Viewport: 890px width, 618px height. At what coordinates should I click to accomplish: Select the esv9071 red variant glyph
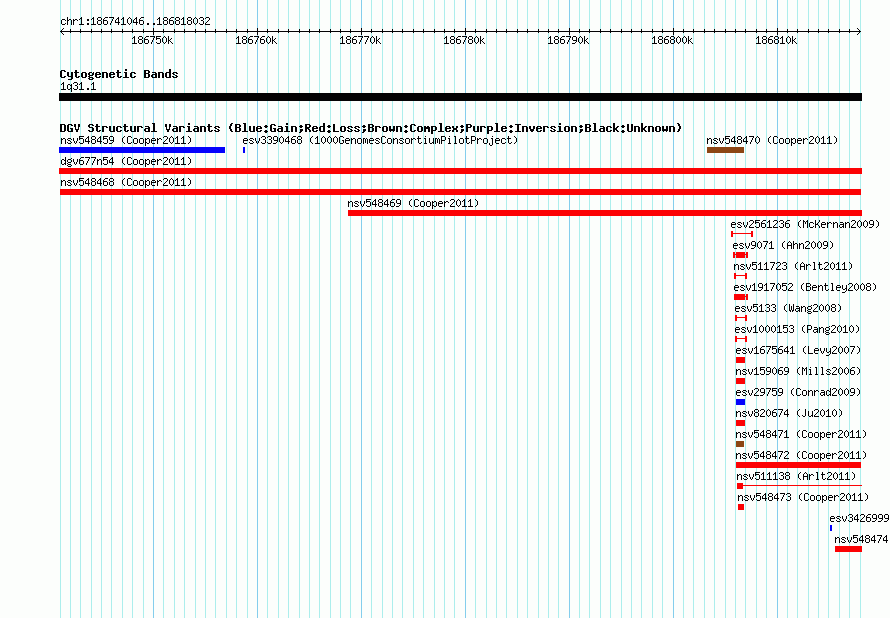740,255
